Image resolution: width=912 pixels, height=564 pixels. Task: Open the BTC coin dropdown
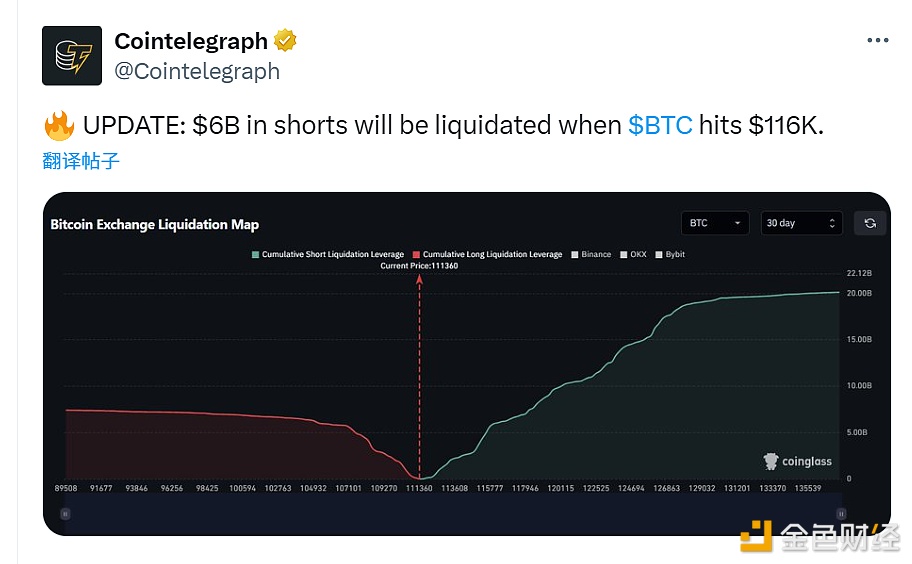point(714,223)
